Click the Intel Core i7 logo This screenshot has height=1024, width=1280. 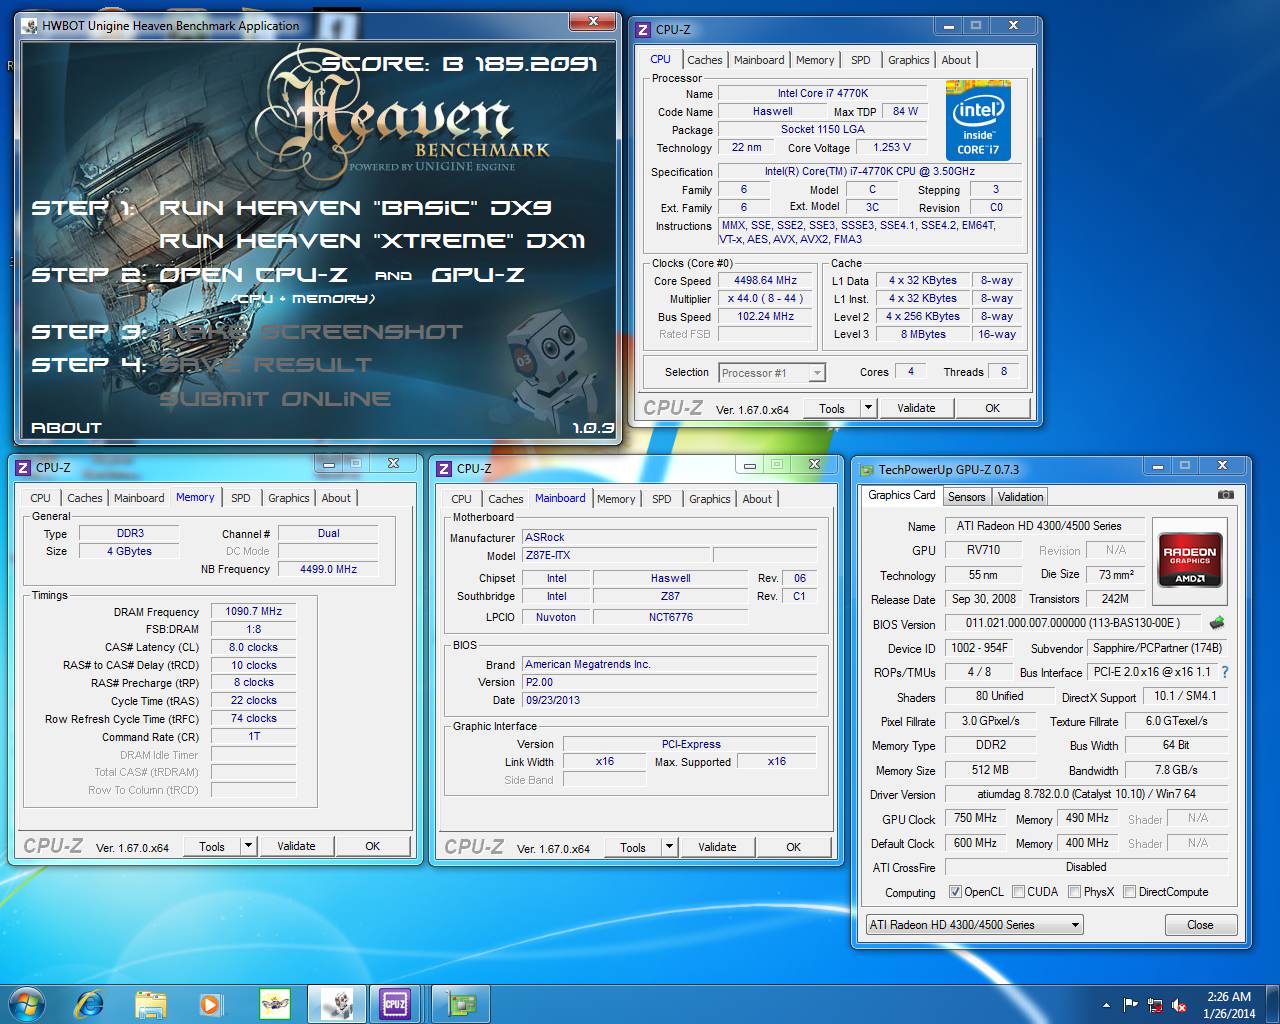coord(978,120)
